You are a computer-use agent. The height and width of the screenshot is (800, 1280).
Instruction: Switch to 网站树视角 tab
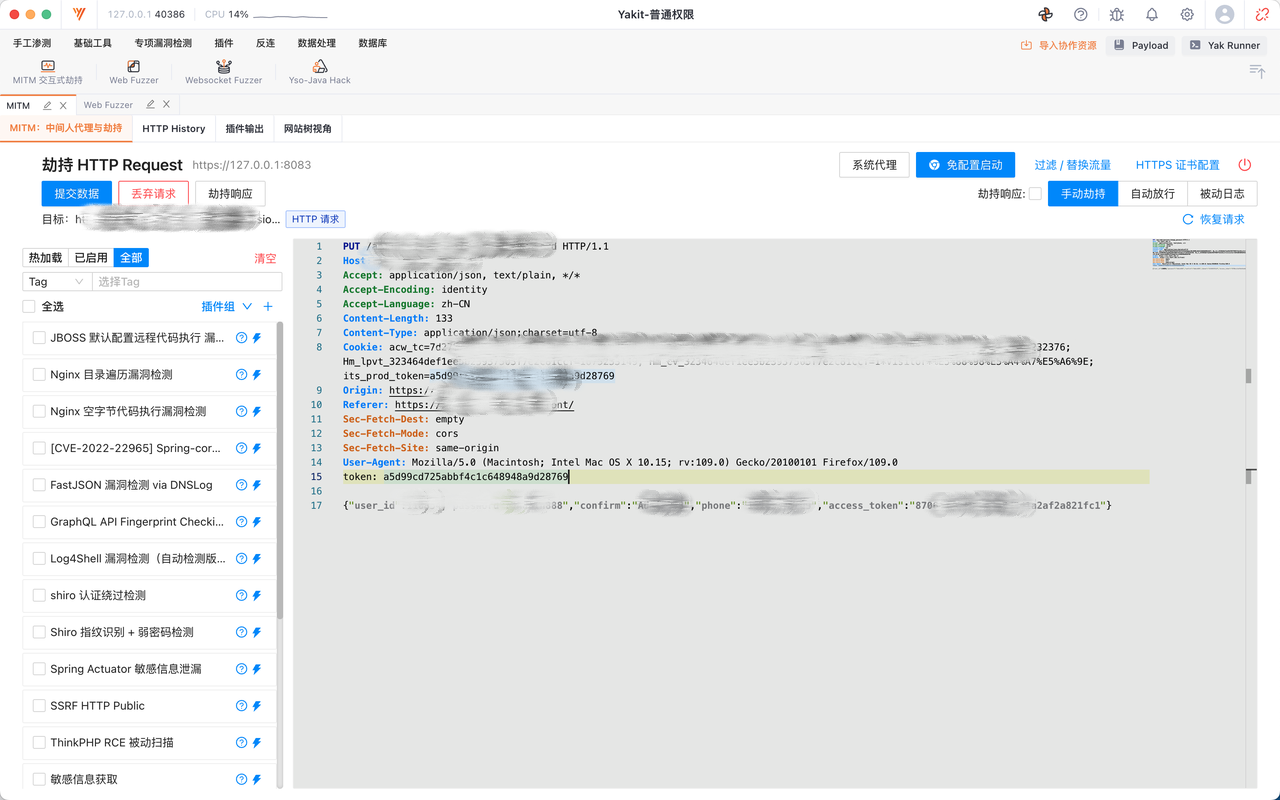tap(308, 129)
